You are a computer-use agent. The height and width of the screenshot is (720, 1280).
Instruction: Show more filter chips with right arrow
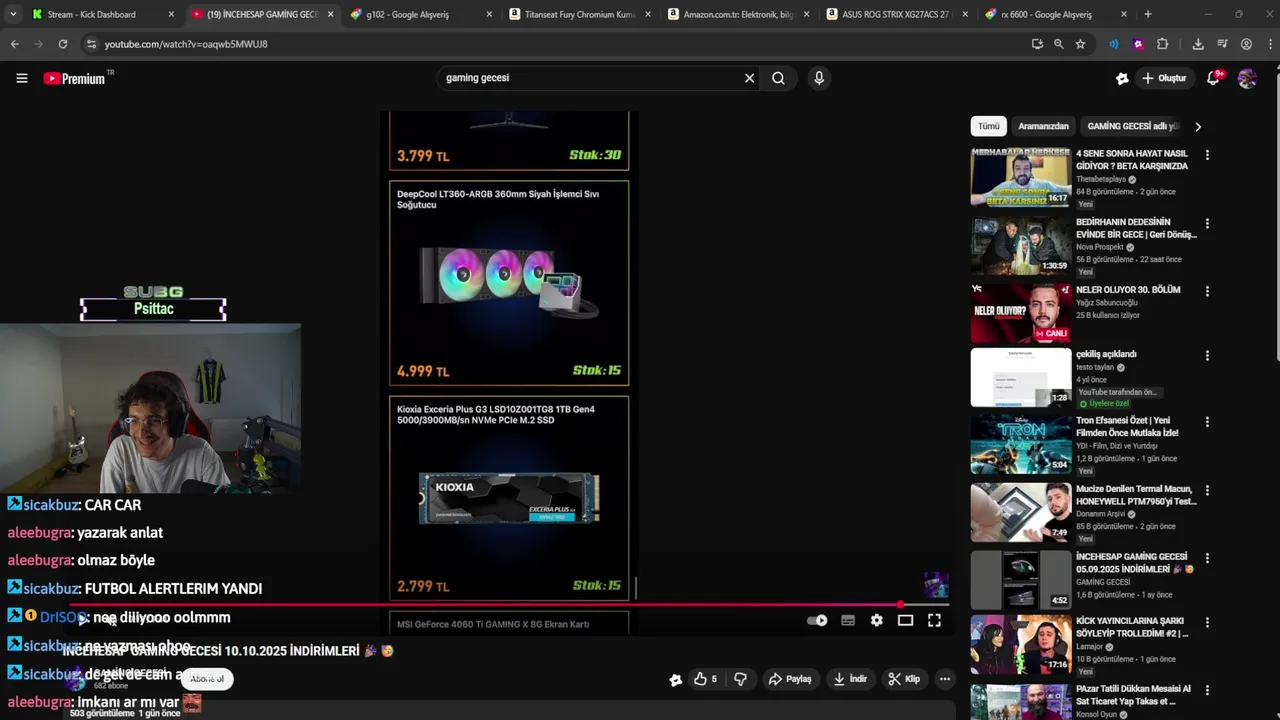1197,126
